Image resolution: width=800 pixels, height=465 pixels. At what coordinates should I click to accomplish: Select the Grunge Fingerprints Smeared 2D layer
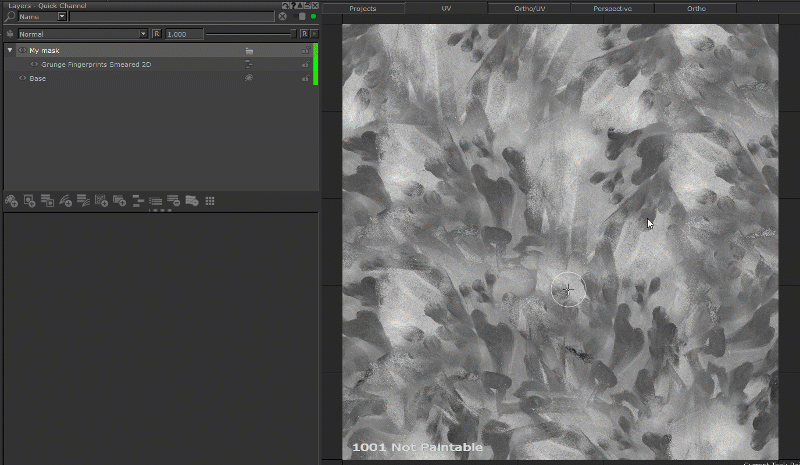95,64
